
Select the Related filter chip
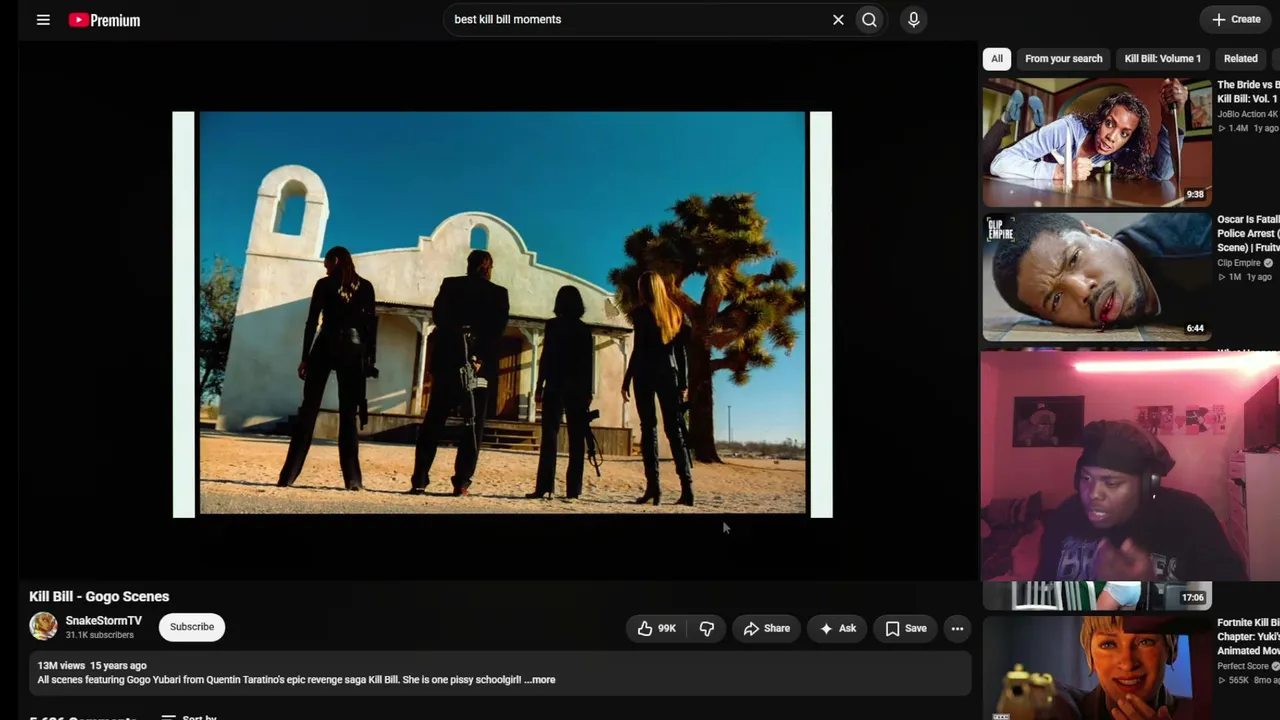pos(1240,58)
